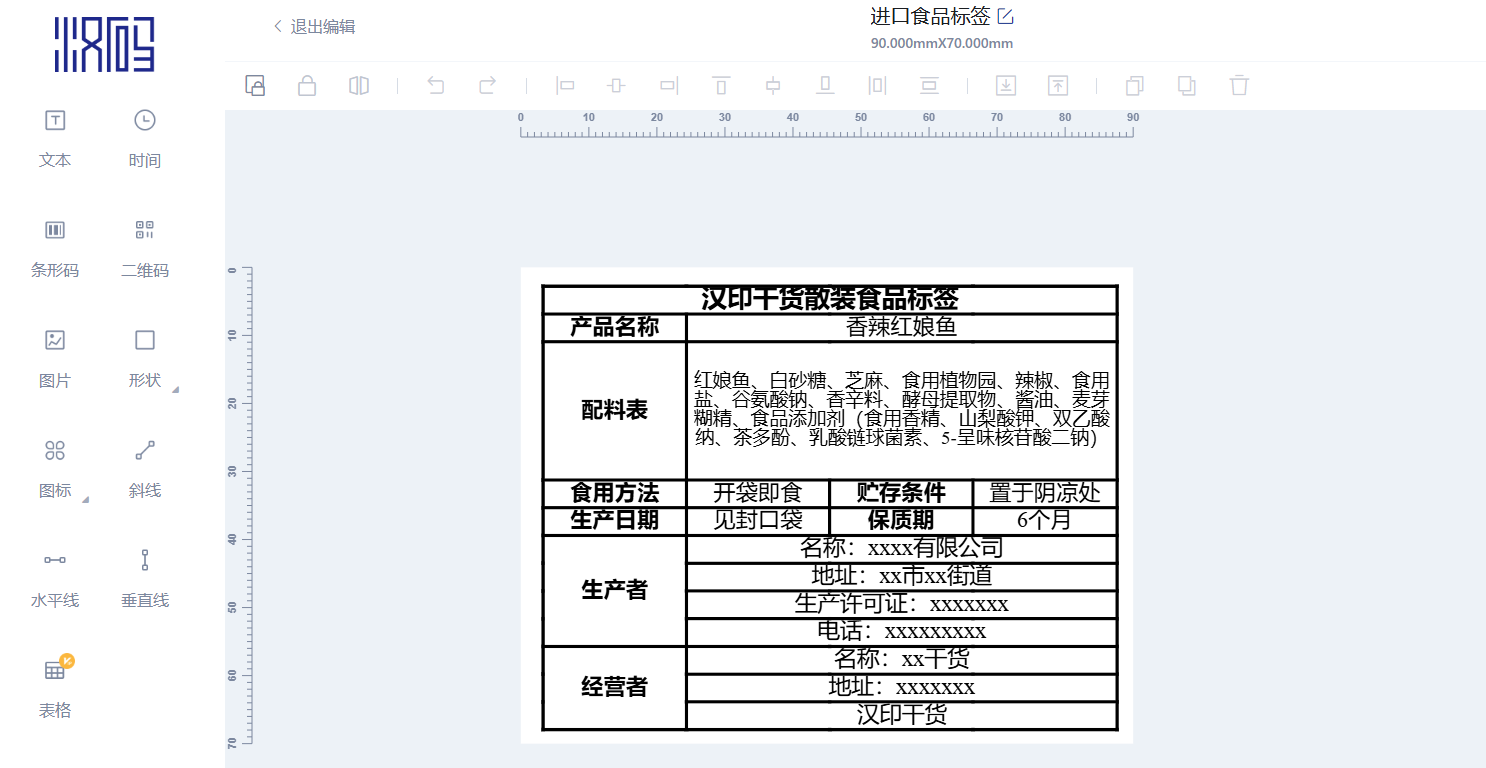Select the 配料表 cell
This screenshot has height=768, width=1486.
point(614,410)
